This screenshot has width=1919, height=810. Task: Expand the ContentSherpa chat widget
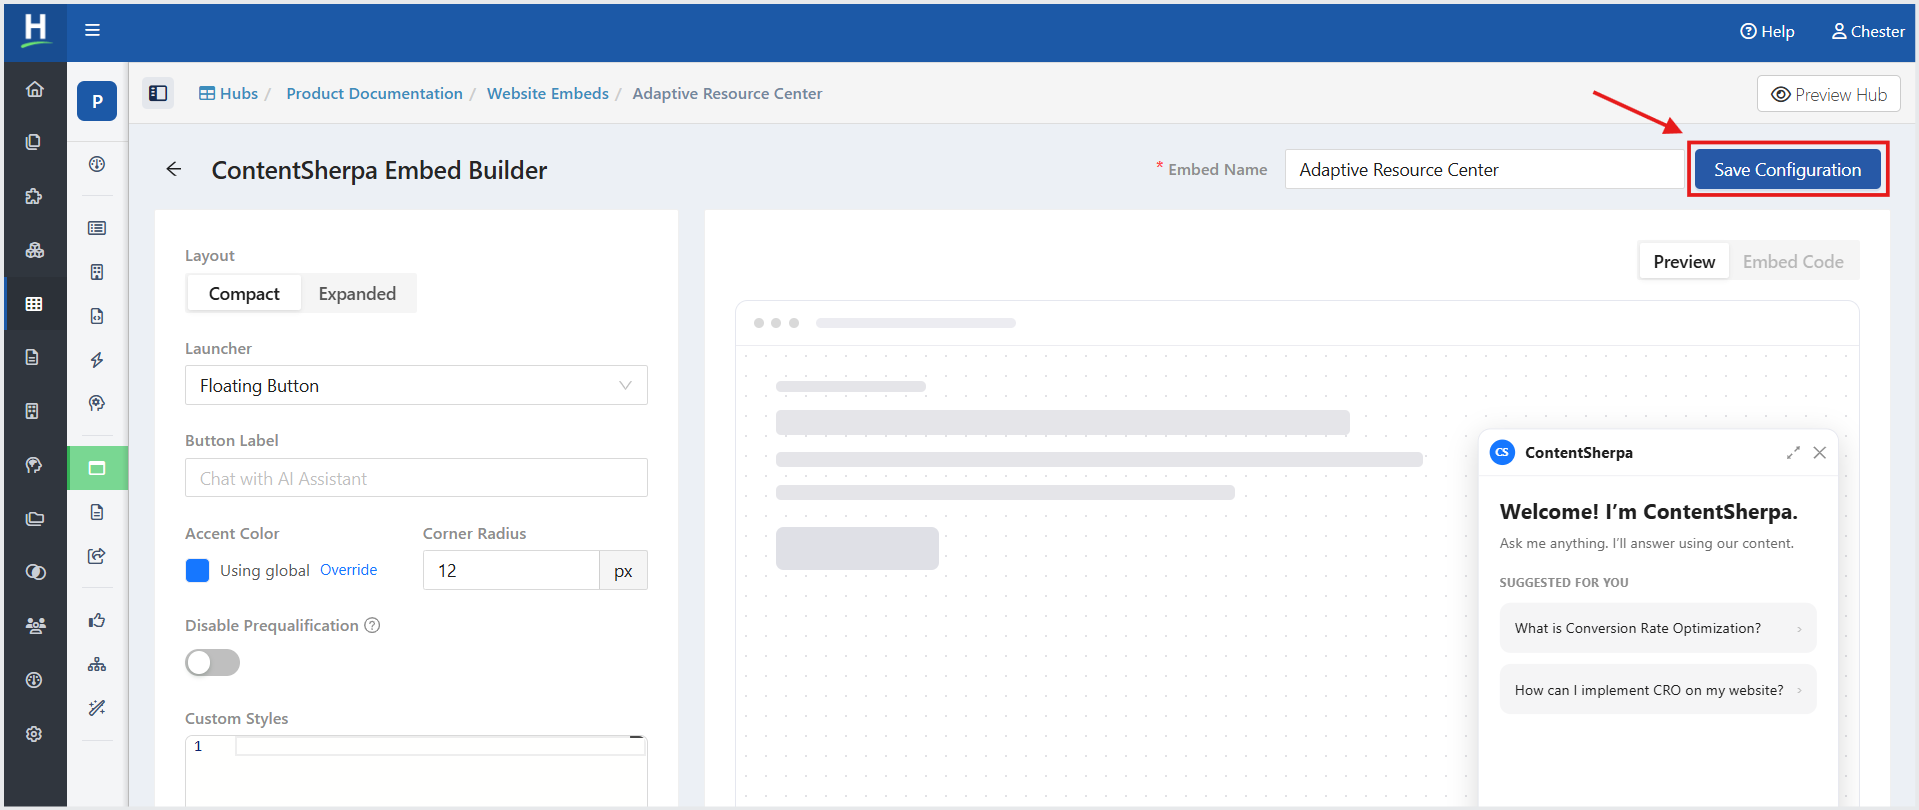pyautogui.click(x=1793, y=453)
